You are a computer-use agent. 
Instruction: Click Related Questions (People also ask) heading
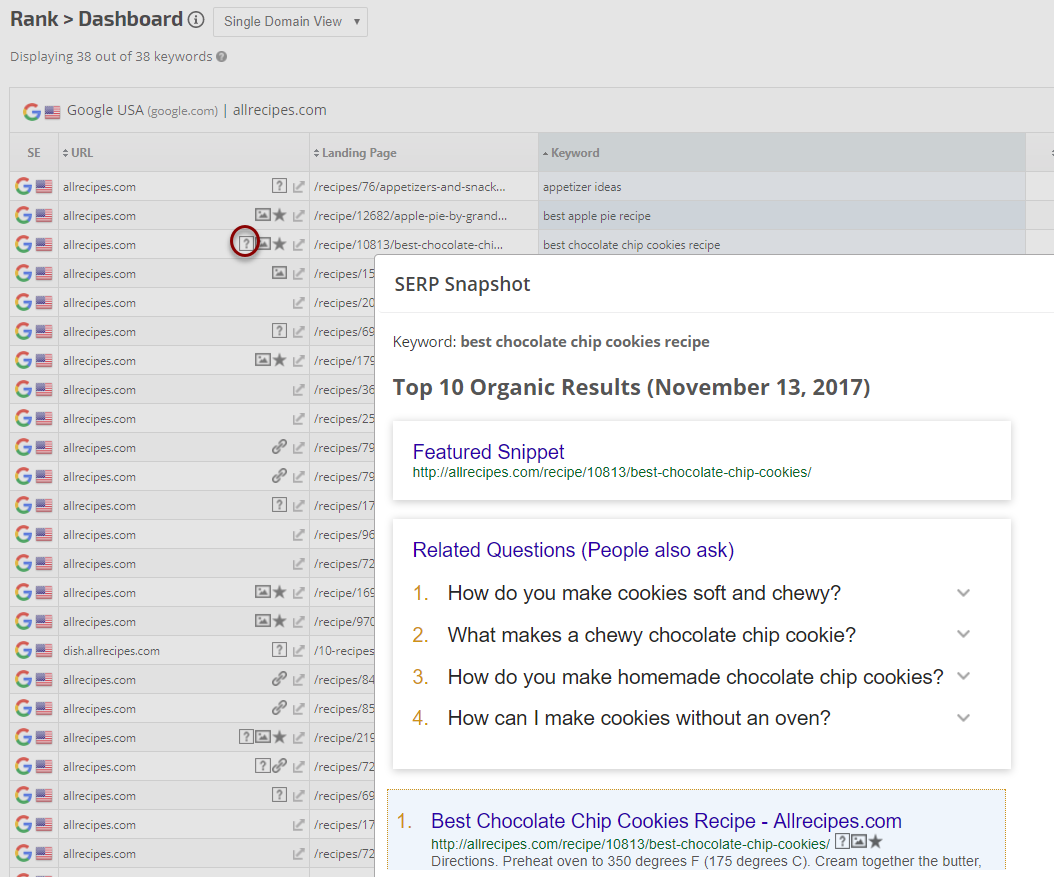pos(573,550)
